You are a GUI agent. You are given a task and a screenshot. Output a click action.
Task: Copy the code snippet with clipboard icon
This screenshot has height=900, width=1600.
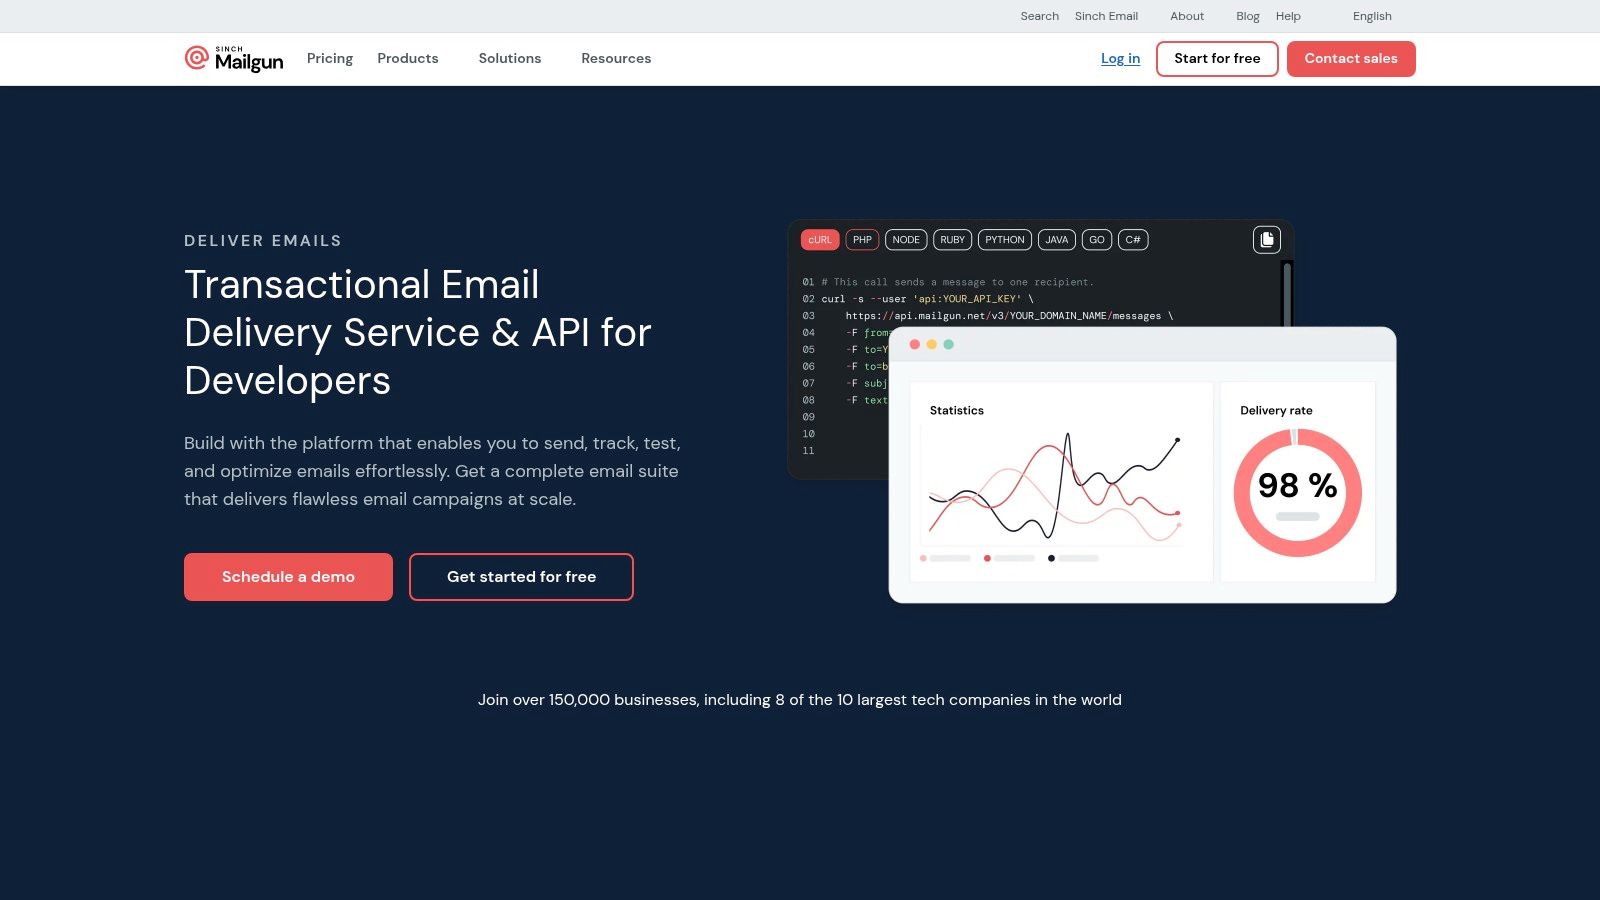[1266, 240]
